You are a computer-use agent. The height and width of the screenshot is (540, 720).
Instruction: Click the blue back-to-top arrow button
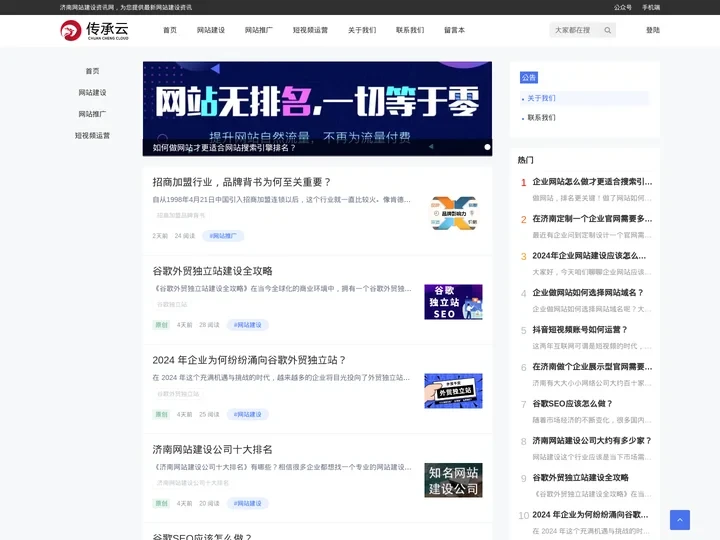click(680, 520)
